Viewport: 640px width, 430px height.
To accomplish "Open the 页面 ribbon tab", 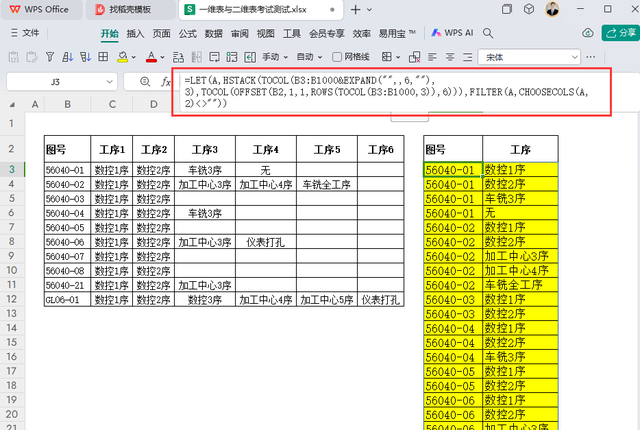I will (161, 33).
